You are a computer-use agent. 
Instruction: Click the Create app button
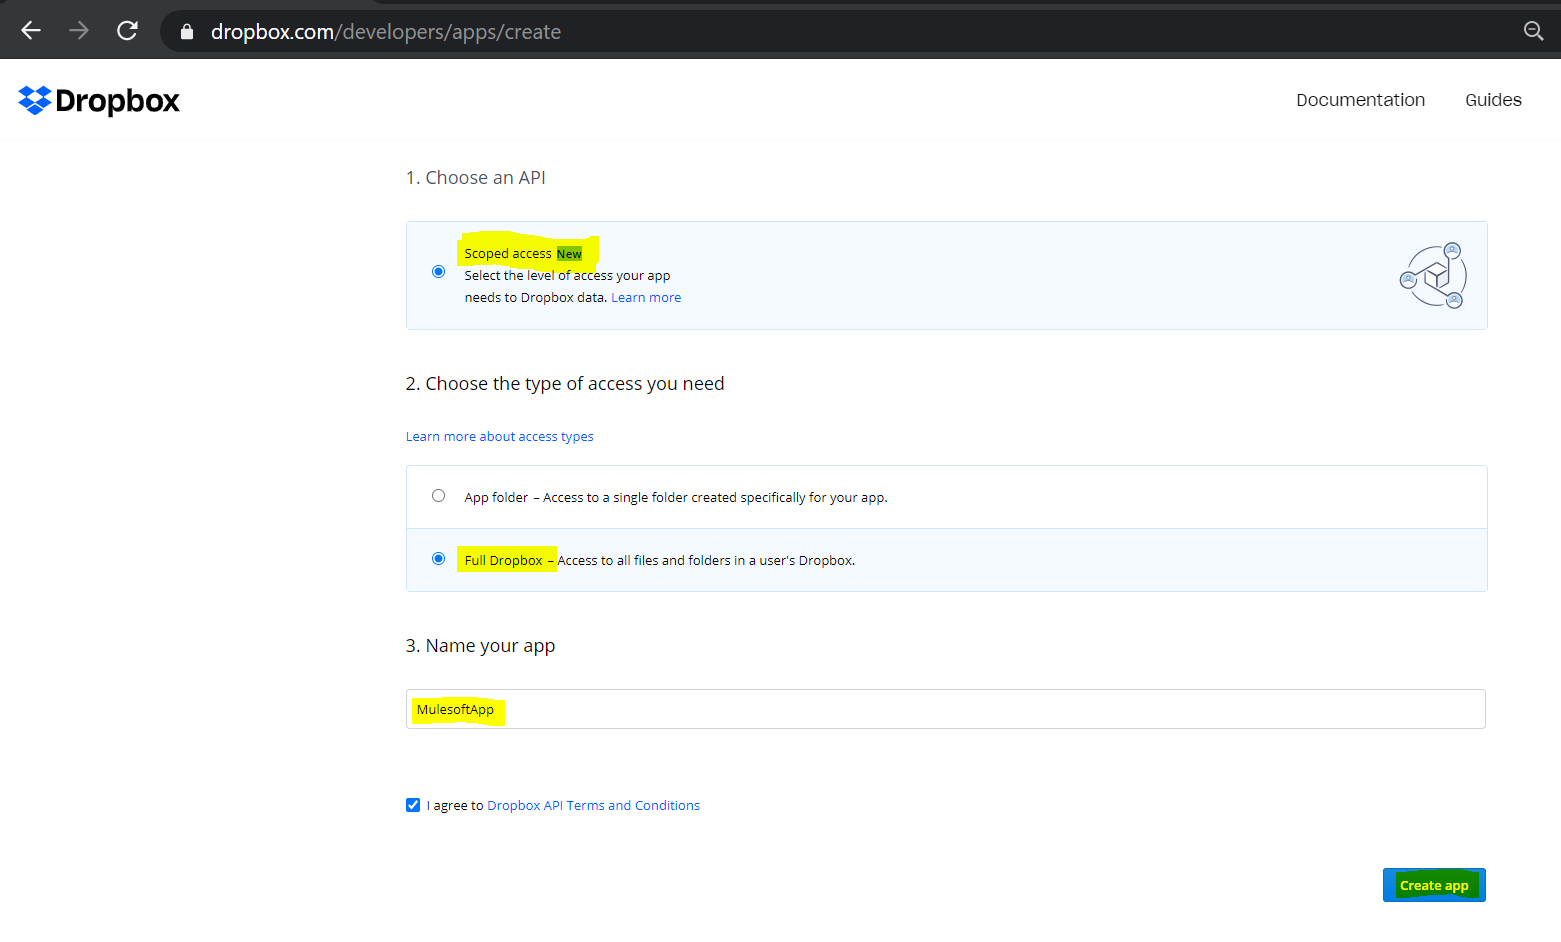[x=1433, y=885]
